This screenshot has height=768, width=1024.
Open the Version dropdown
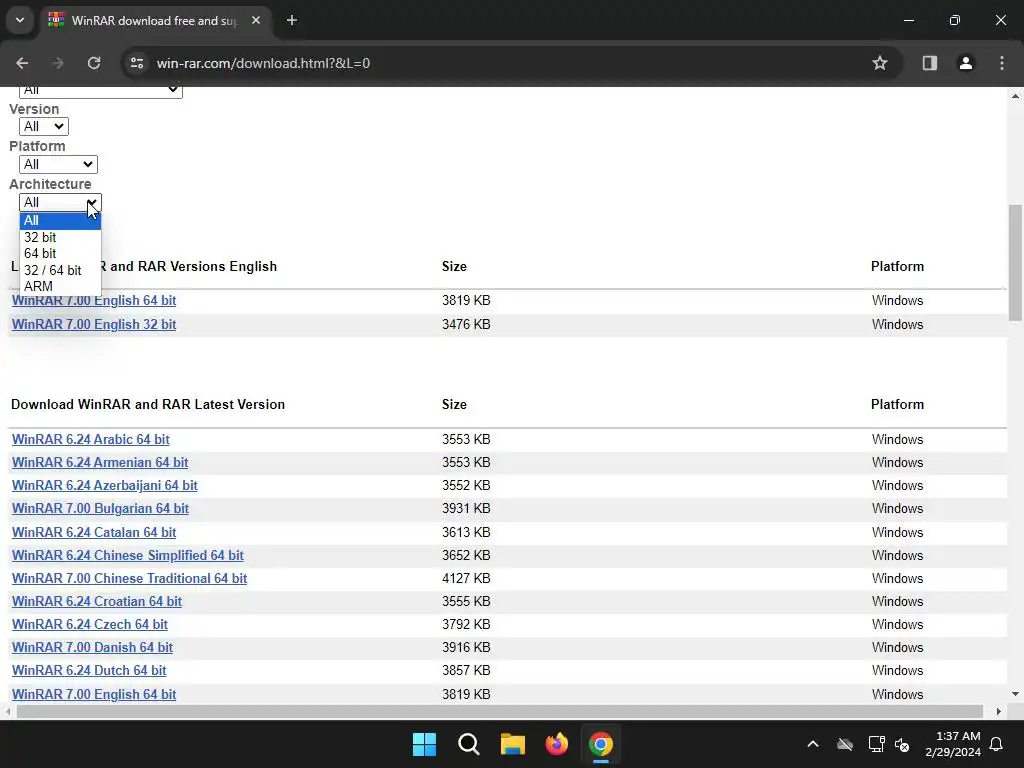point(44,127)
